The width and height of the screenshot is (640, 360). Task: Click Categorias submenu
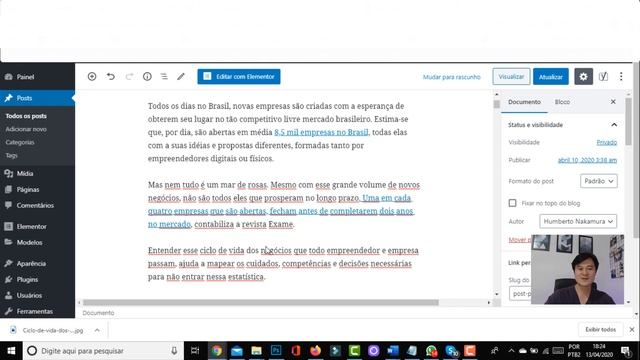tap(20, 142)
